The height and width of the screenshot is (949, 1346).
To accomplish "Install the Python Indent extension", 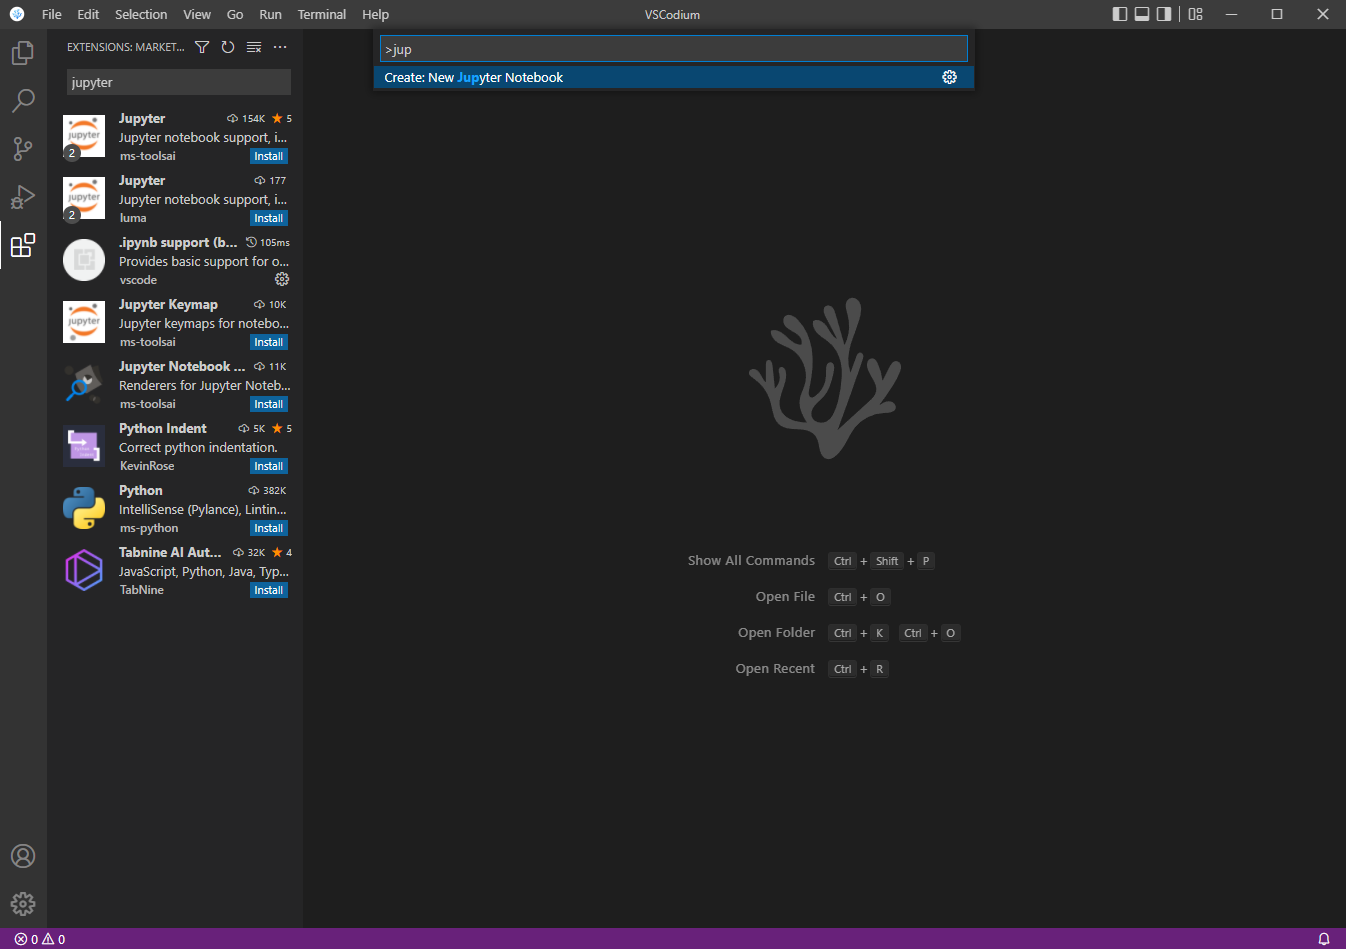I will (269, 466).
